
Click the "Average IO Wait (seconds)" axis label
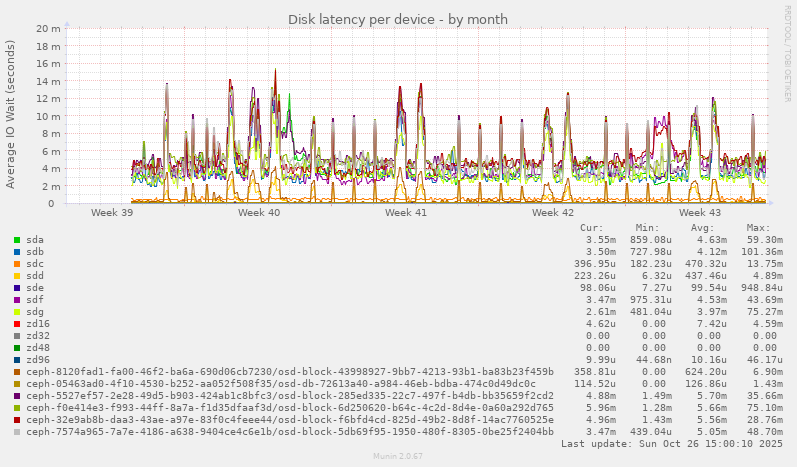click(11, 114)
